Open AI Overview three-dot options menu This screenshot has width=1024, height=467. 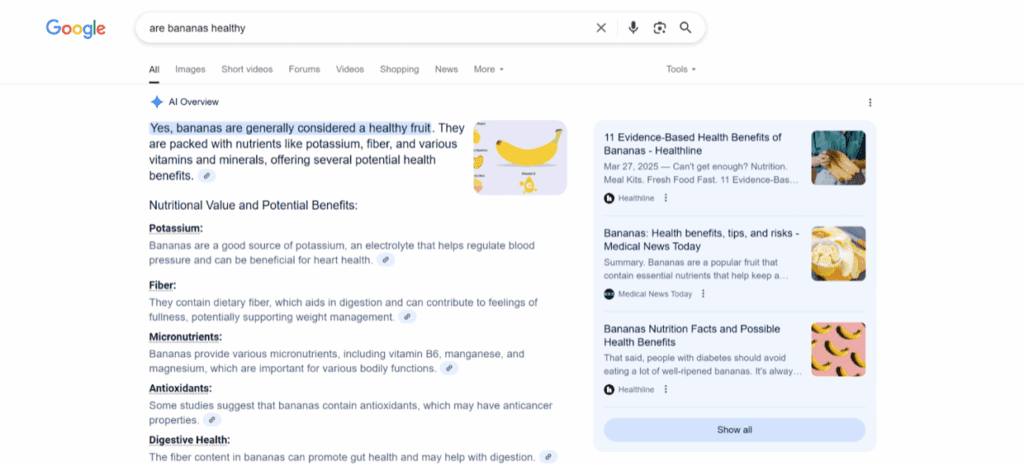[x=870, y=103]
